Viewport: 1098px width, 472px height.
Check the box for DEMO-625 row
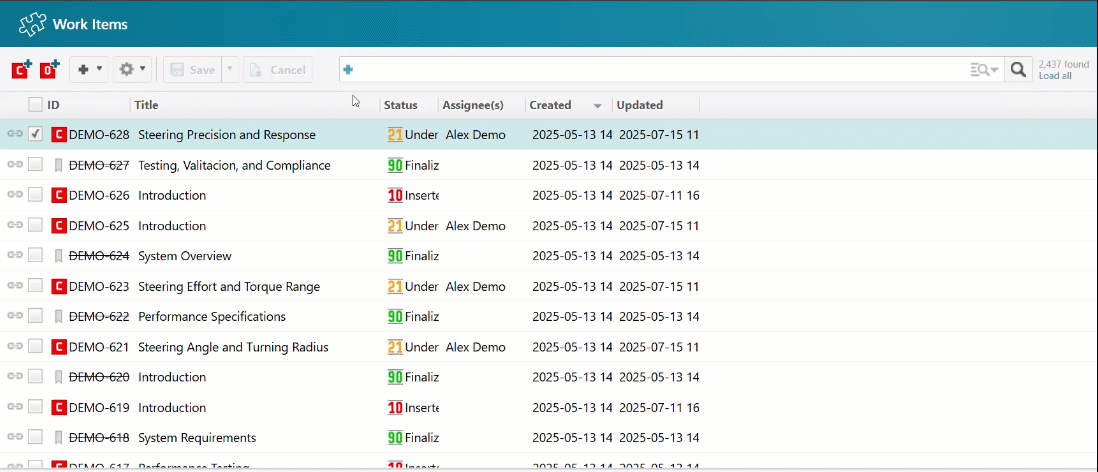35,226
